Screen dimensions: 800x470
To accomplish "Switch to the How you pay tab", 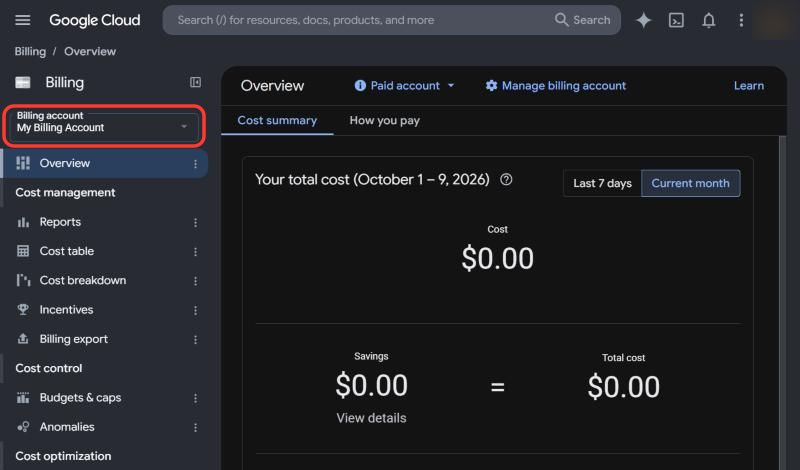I will coord(385,120).
